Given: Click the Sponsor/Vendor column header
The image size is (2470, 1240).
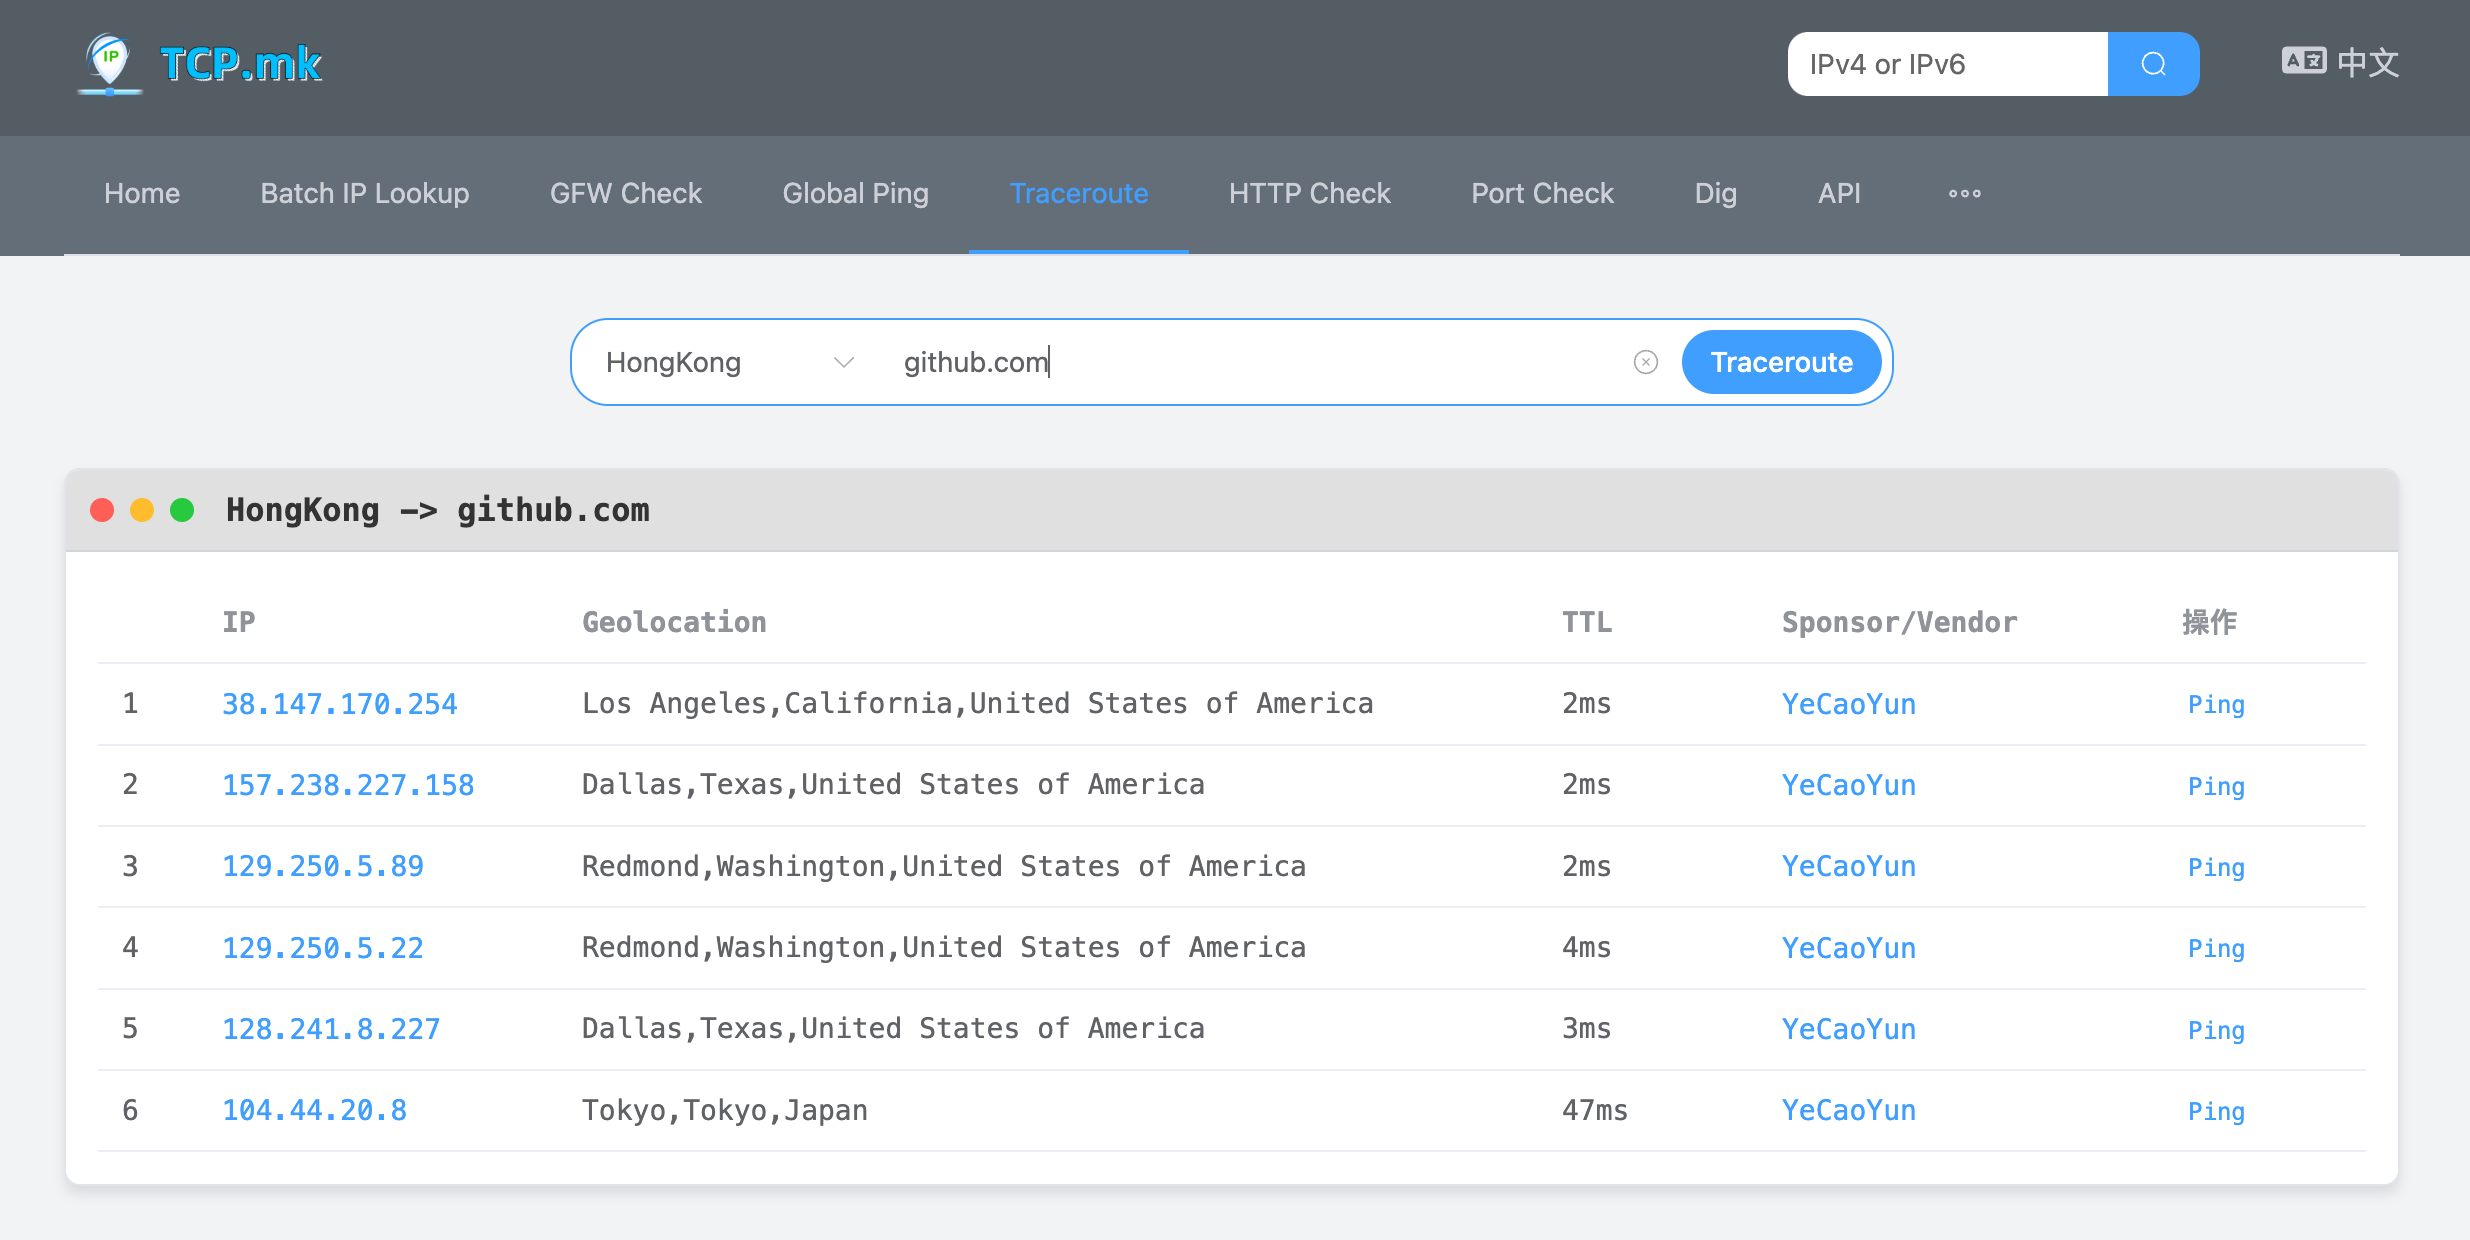Looking at the screenshot, I should (1900, 622).
